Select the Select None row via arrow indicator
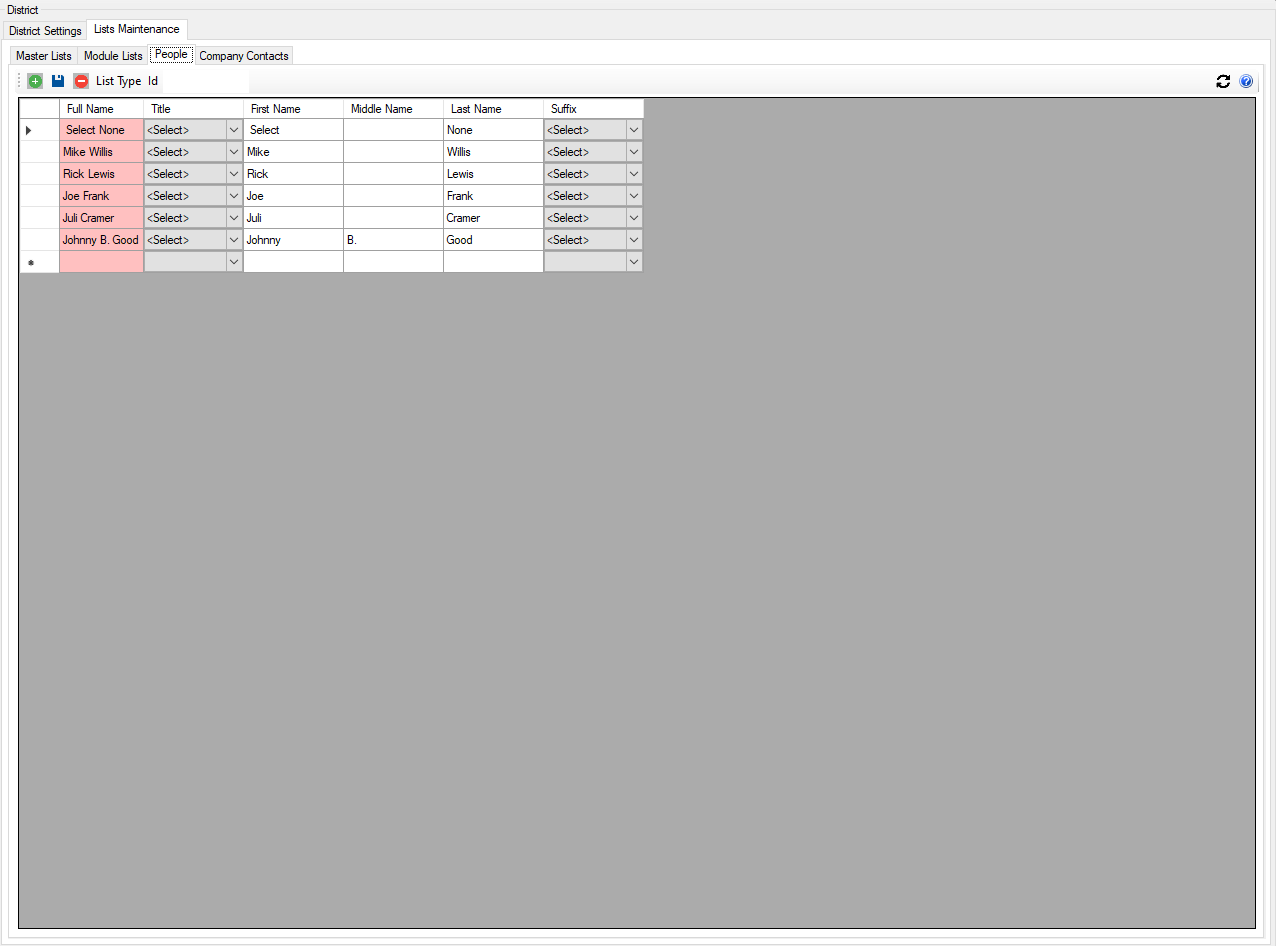Viewport: 1276px width, 946px height. pyautogui.click(x=29, y=130)
